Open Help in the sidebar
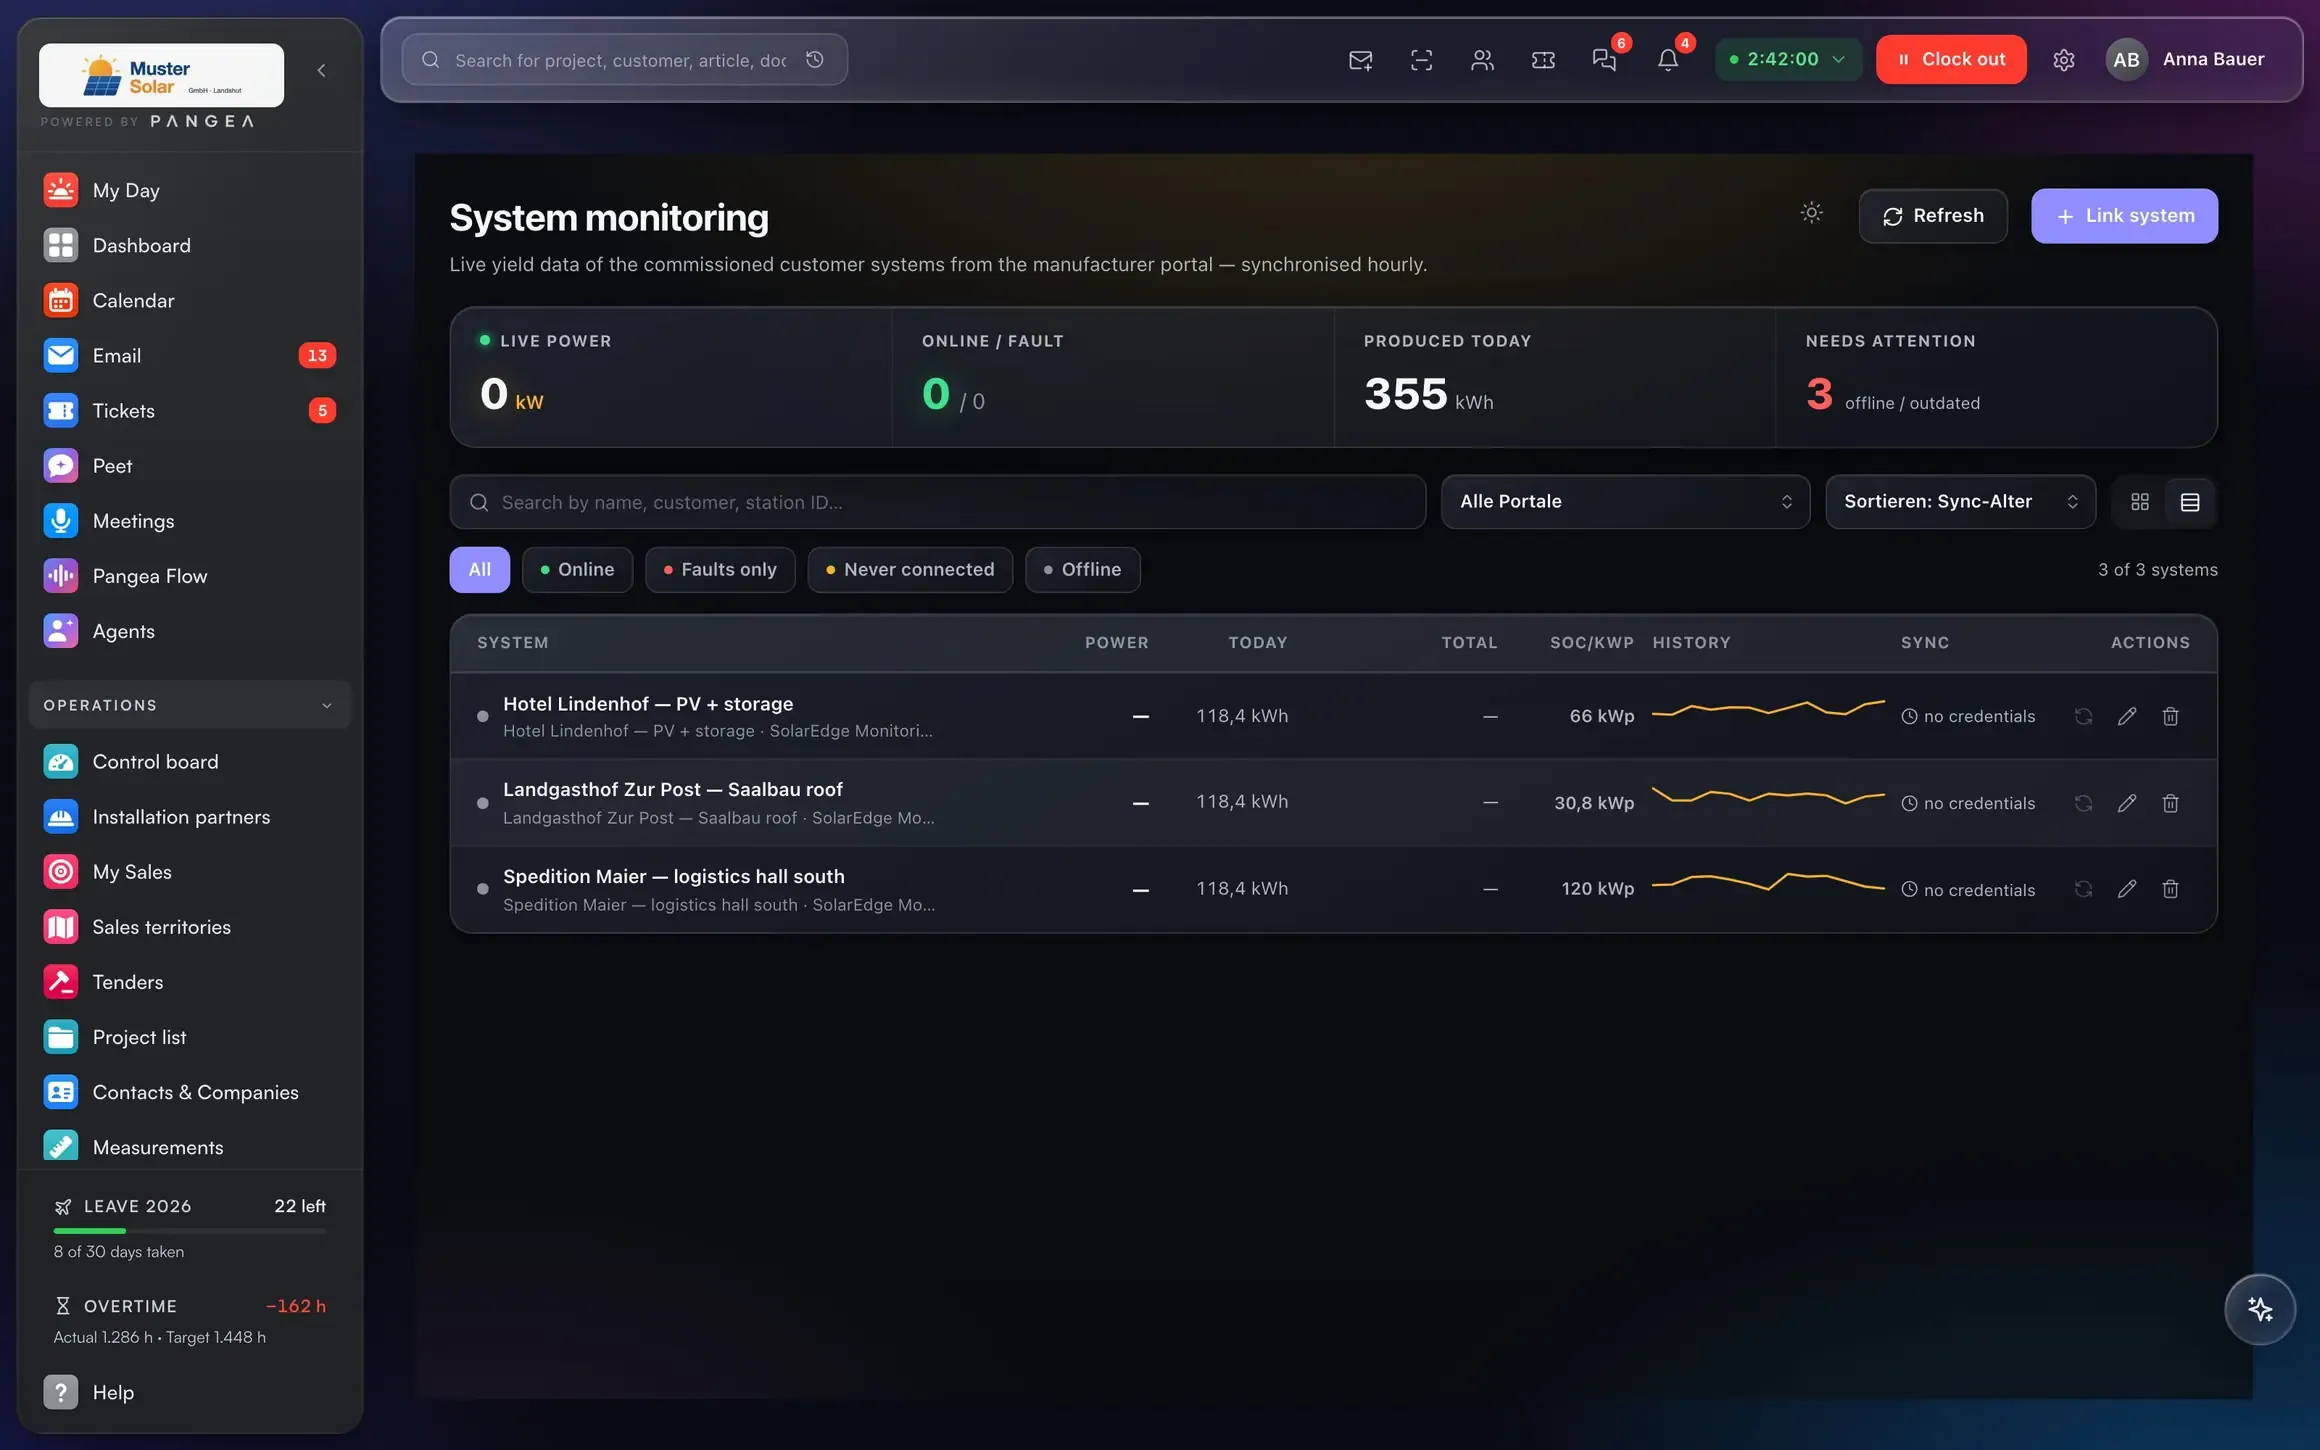2320x1450 pixels. (x=189, y=1392)
